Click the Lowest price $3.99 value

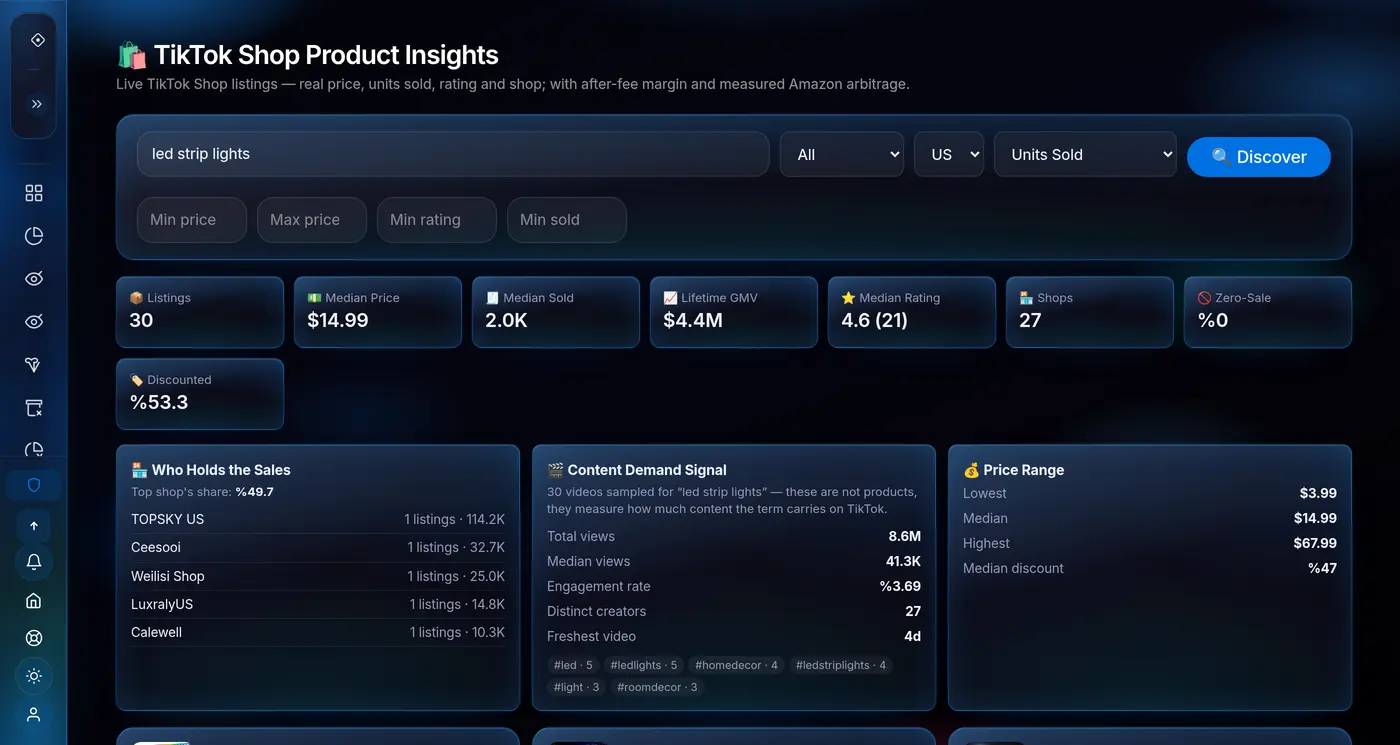(1318, 493)
